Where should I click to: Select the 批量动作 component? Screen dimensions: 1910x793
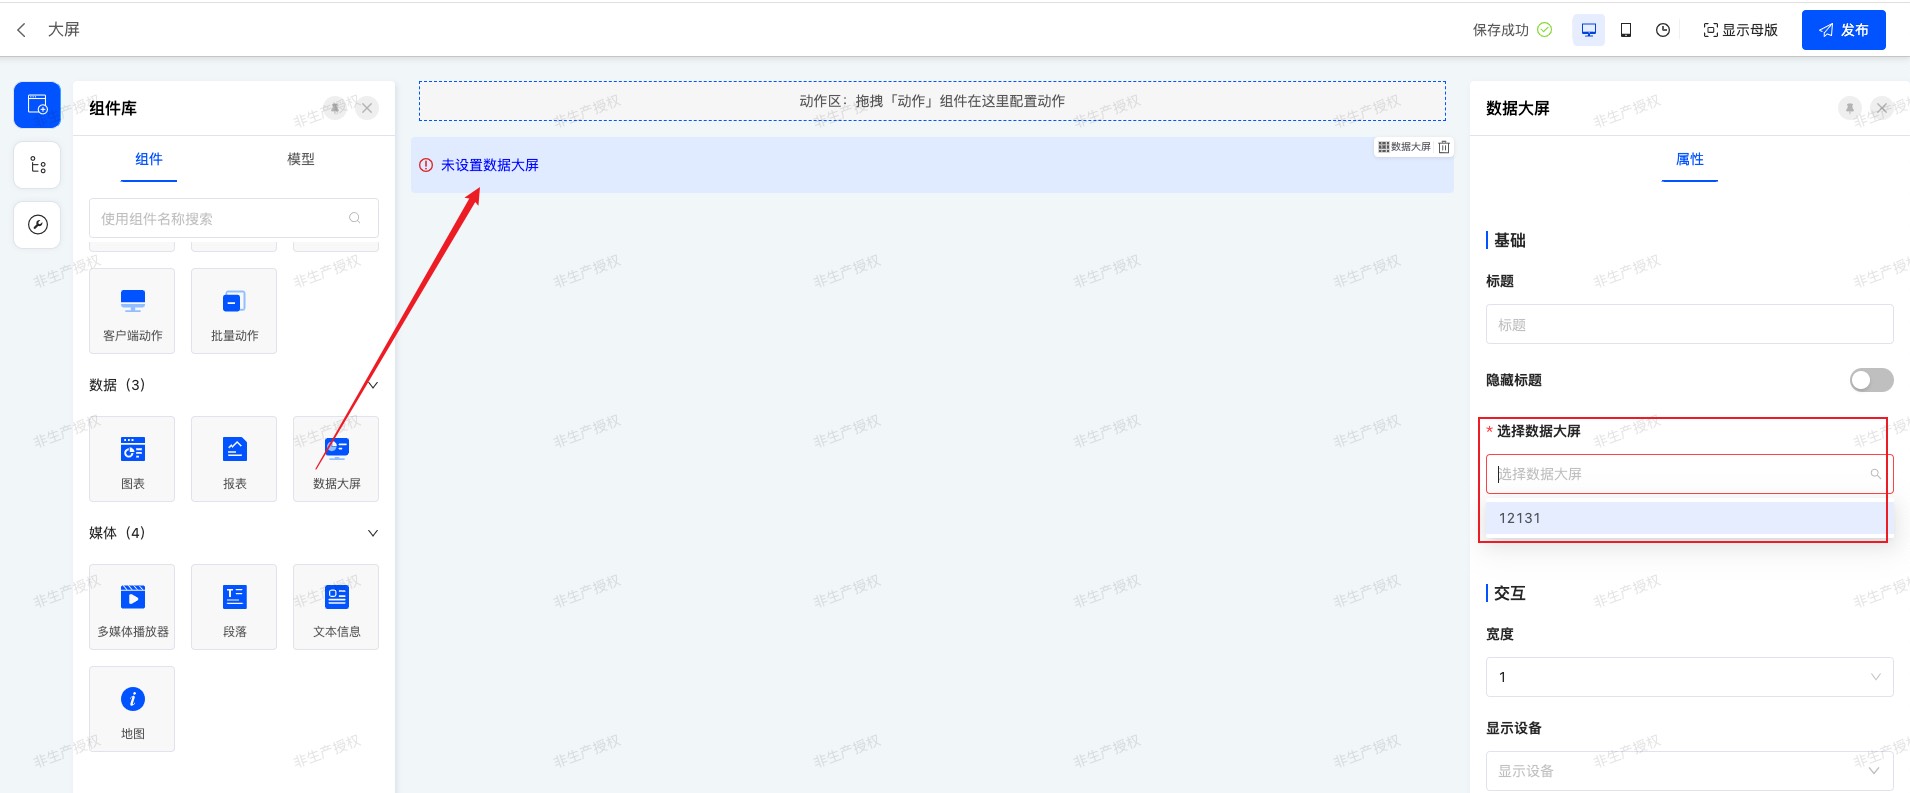pyautogui.click(x=234, y=311)
